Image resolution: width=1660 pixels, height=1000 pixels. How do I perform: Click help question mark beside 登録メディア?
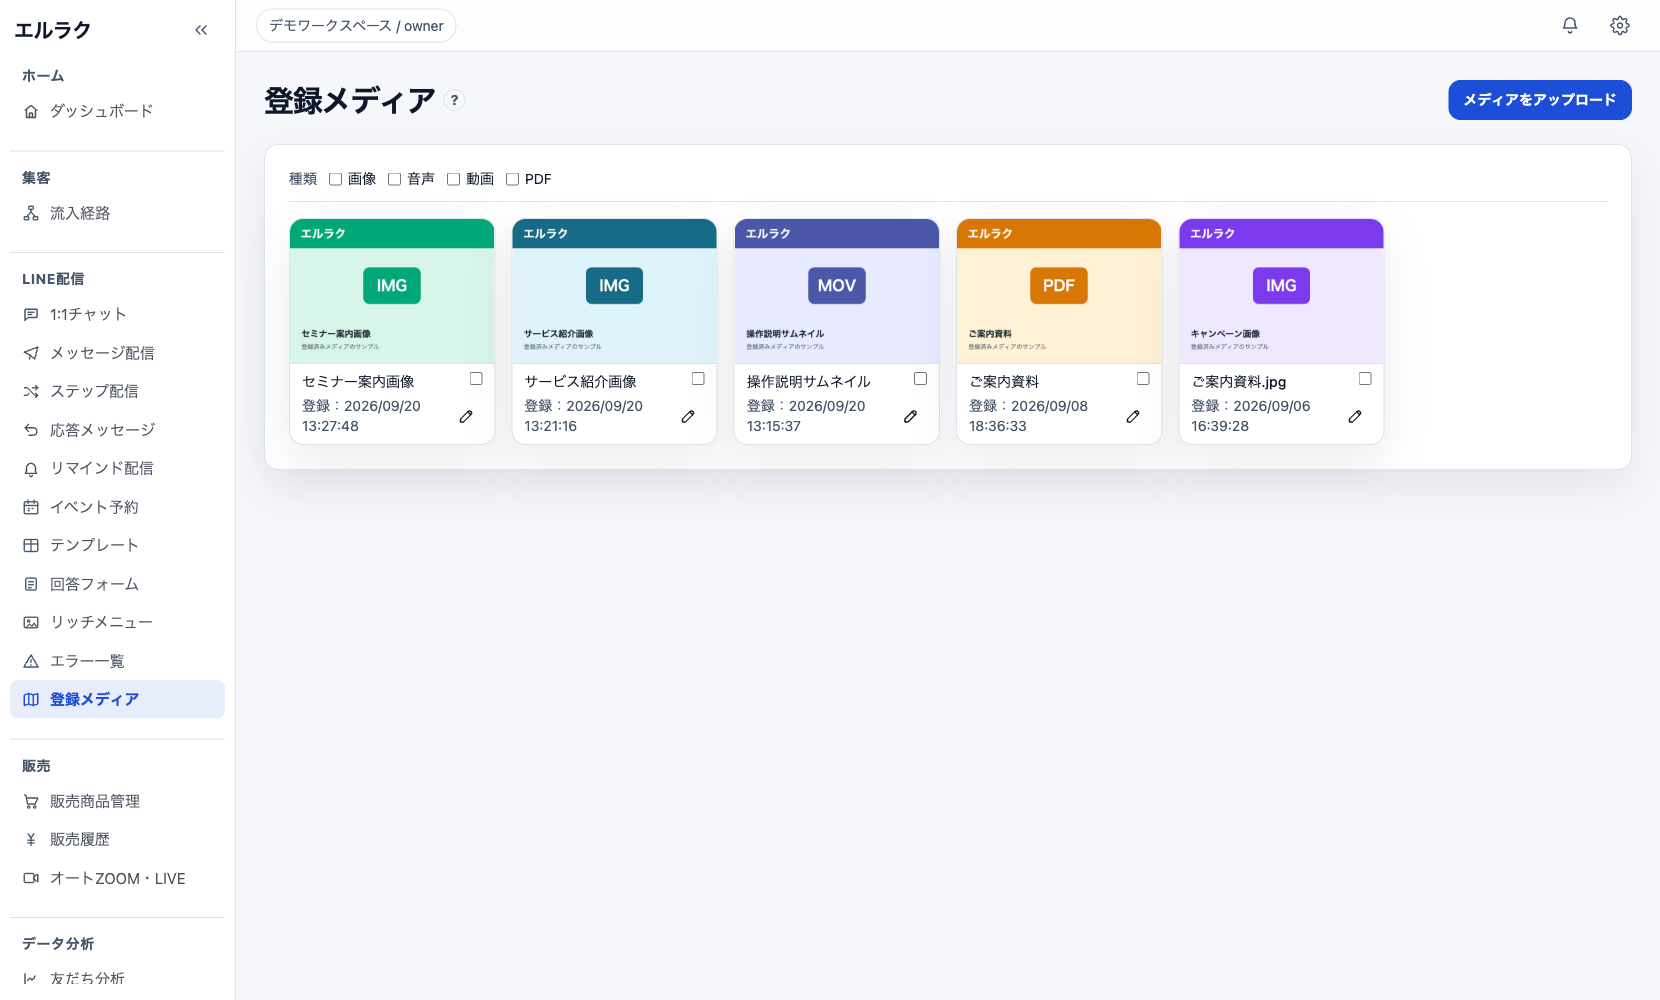tap(454, 100)
